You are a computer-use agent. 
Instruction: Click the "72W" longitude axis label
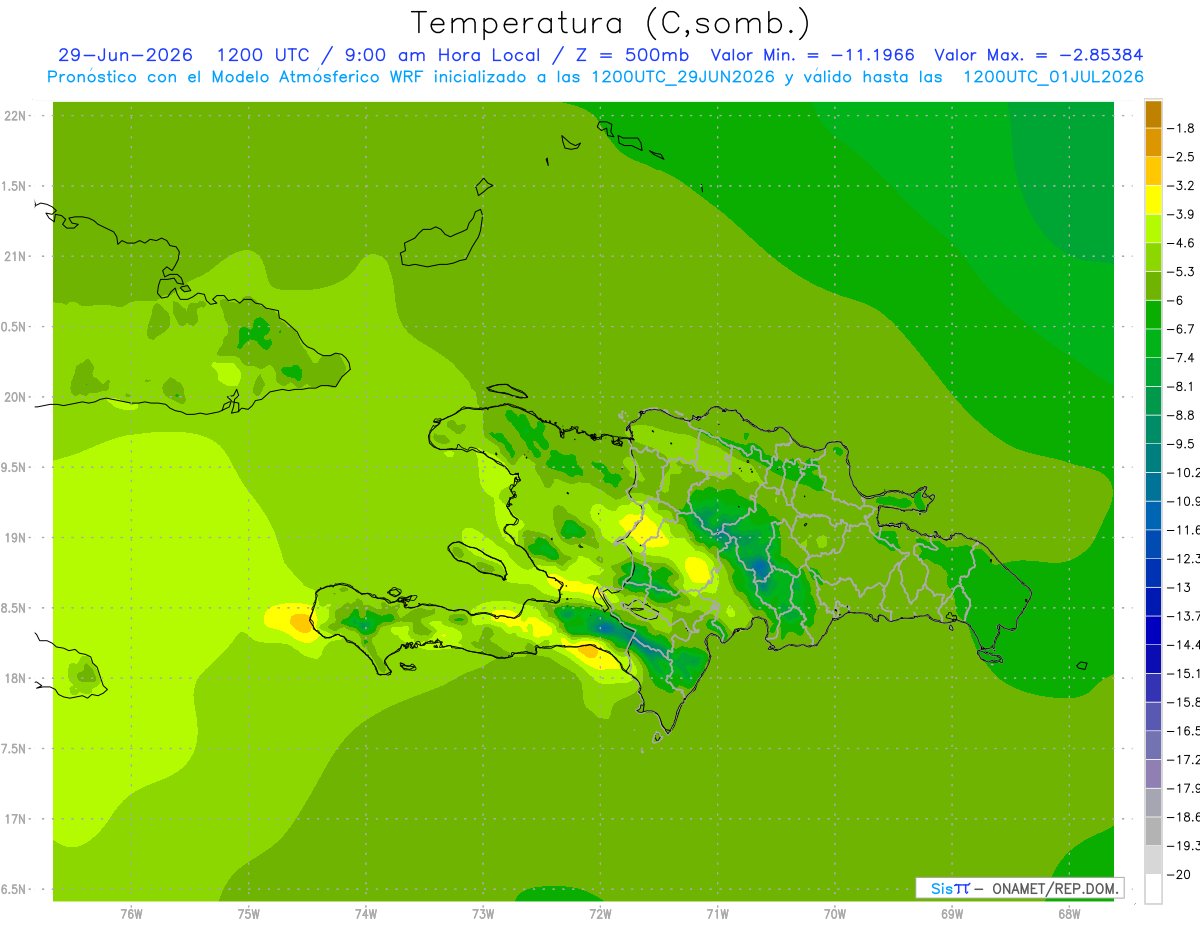[600, 914]
